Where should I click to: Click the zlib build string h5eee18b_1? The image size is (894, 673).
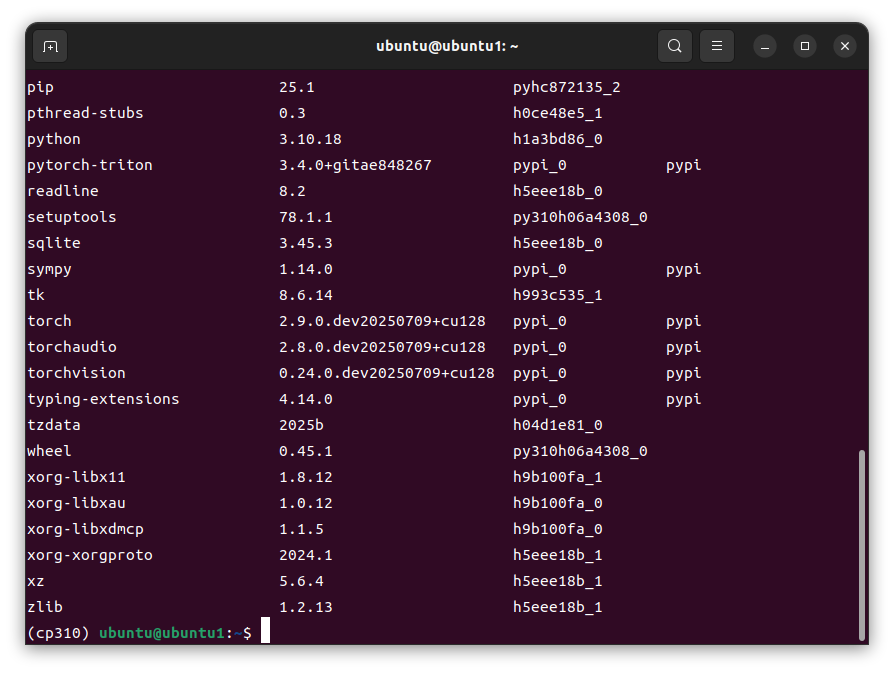coord(557,607)
